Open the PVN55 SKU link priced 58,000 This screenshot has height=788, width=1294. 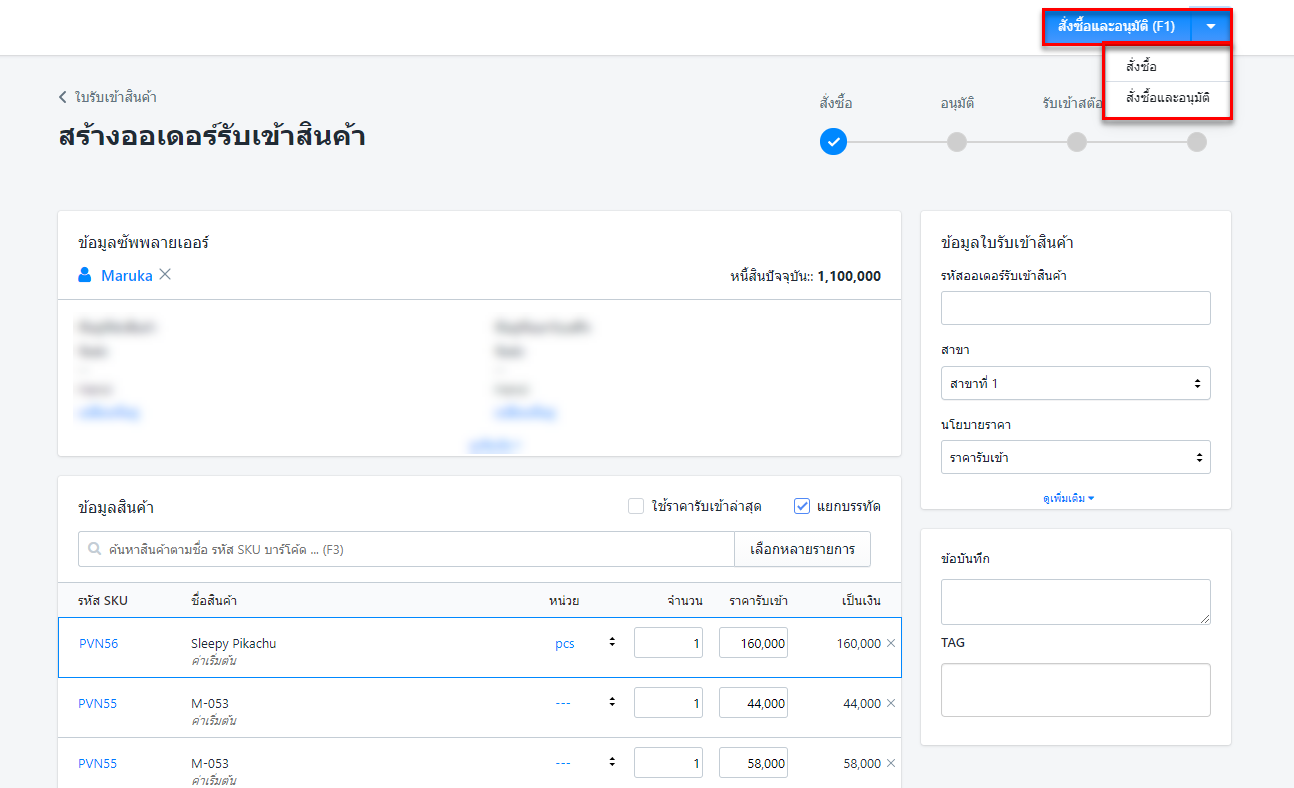[x=98, y=763]
